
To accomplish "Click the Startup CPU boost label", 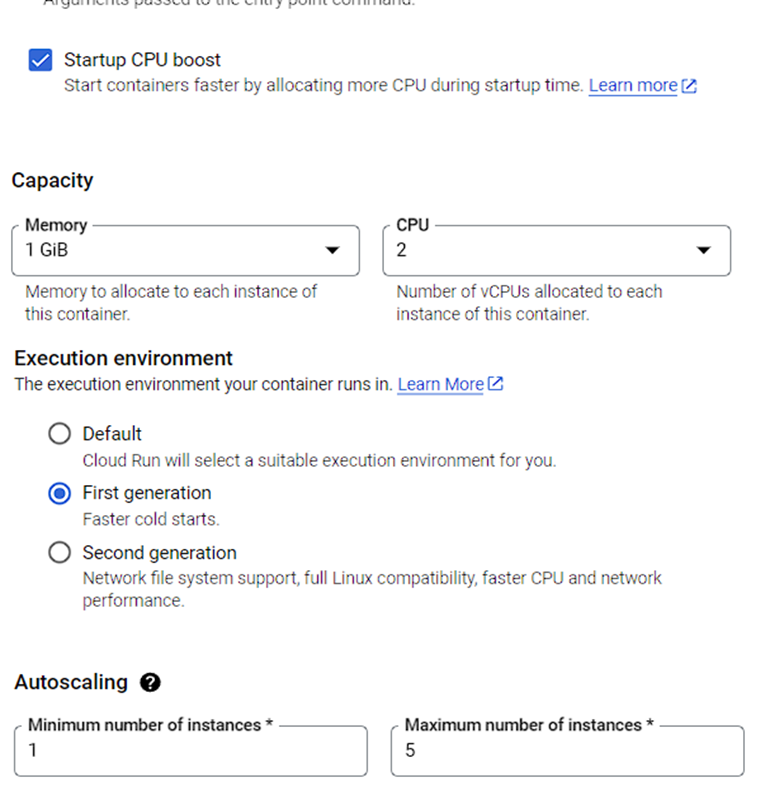I will click(142, 60).
